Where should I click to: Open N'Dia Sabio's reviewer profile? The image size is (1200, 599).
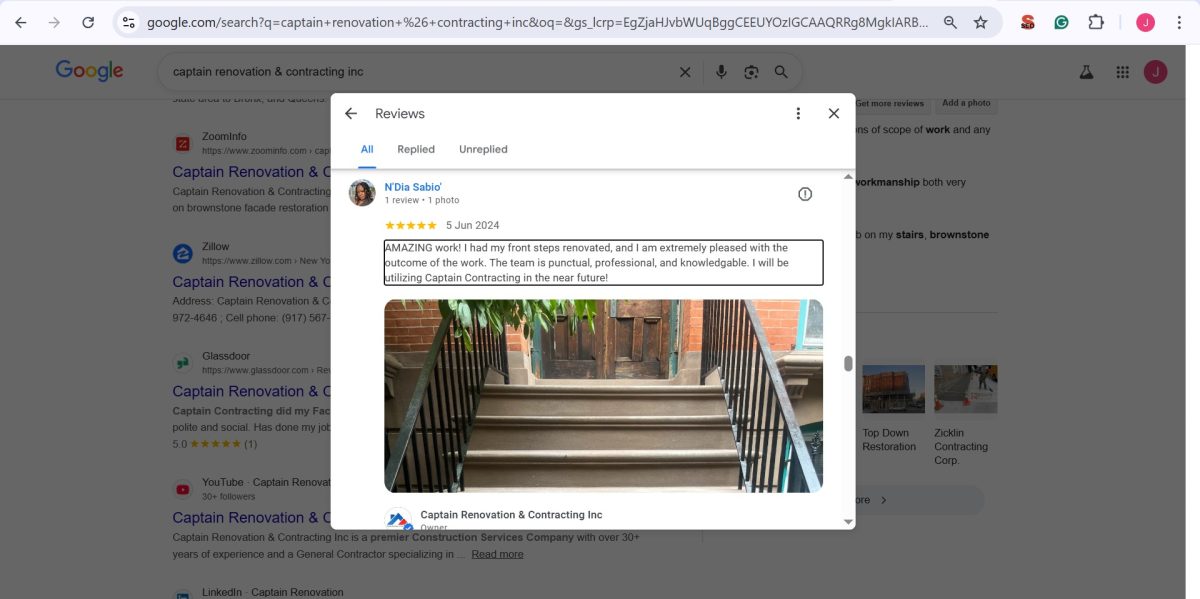412,187
